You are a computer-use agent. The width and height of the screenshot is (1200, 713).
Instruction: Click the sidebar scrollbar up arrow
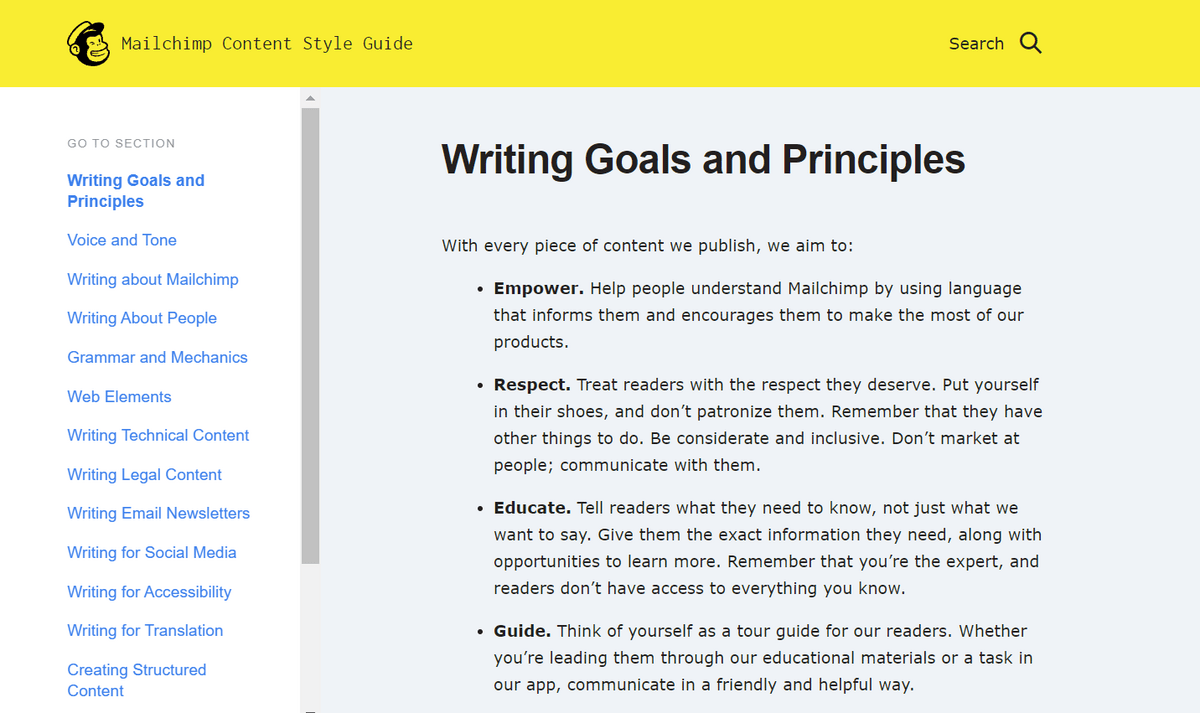point(310,98)
